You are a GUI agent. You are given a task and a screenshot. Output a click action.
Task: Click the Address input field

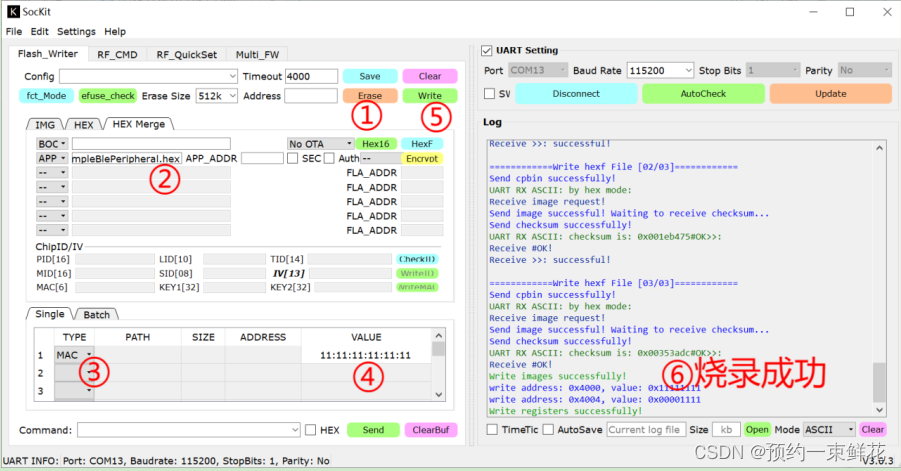[x=311, y=96]
